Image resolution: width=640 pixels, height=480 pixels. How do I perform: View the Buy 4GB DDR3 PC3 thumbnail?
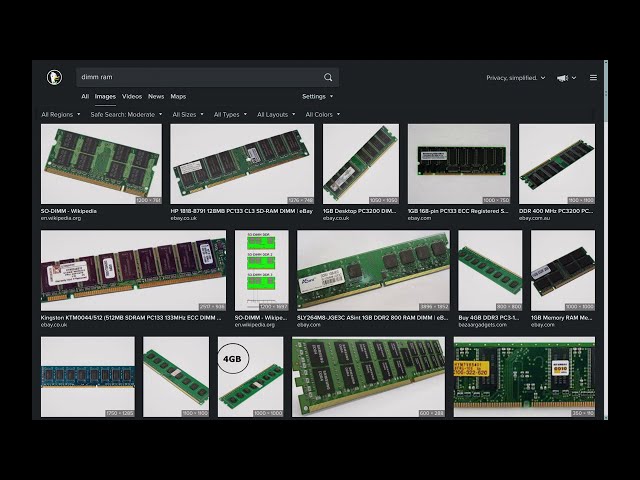click(490, 270)
